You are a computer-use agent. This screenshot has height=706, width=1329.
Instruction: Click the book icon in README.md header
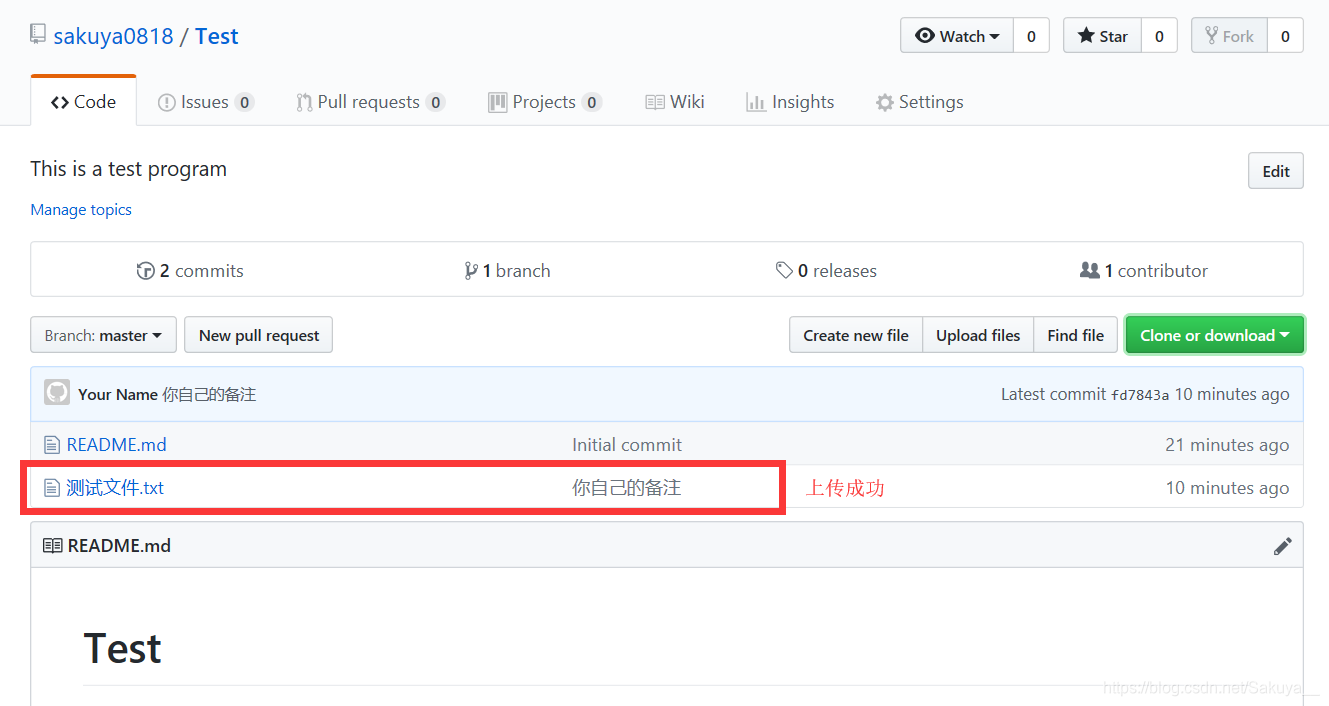pos(52,546)
